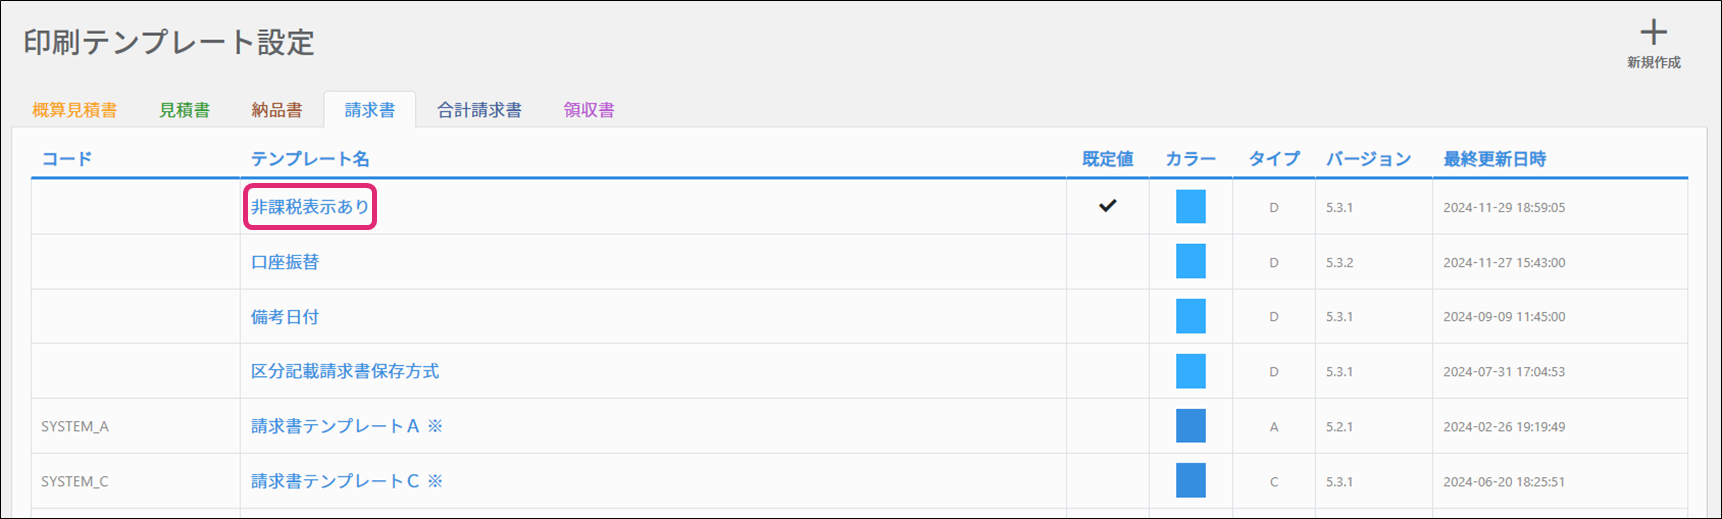This screenshot has width=1722, height=519.
Task: Switch to the 概算見積書 tab
Action: tap(74, 110)
